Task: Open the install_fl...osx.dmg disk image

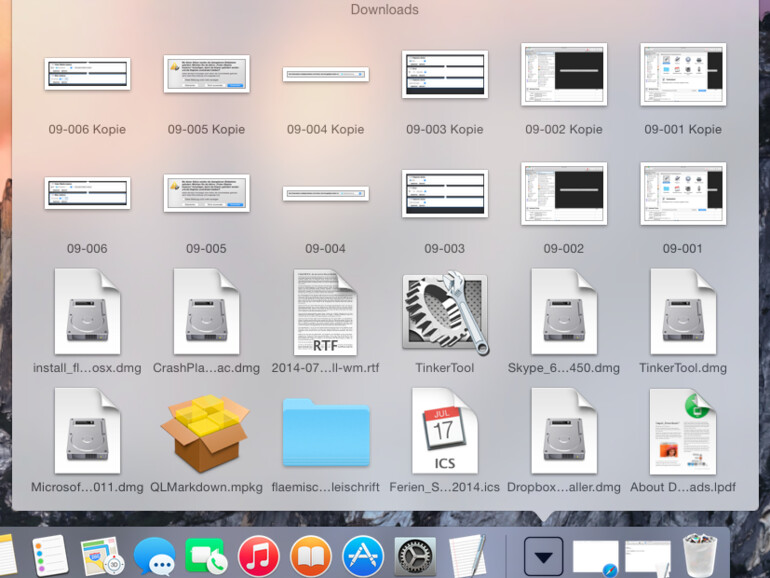Action: (87, 312)
